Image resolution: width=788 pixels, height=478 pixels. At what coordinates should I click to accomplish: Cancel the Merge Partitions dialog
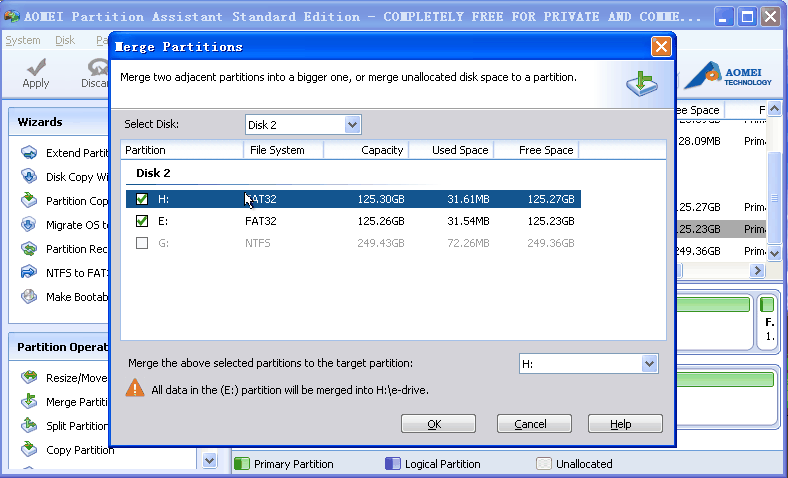tap(534, 424)
